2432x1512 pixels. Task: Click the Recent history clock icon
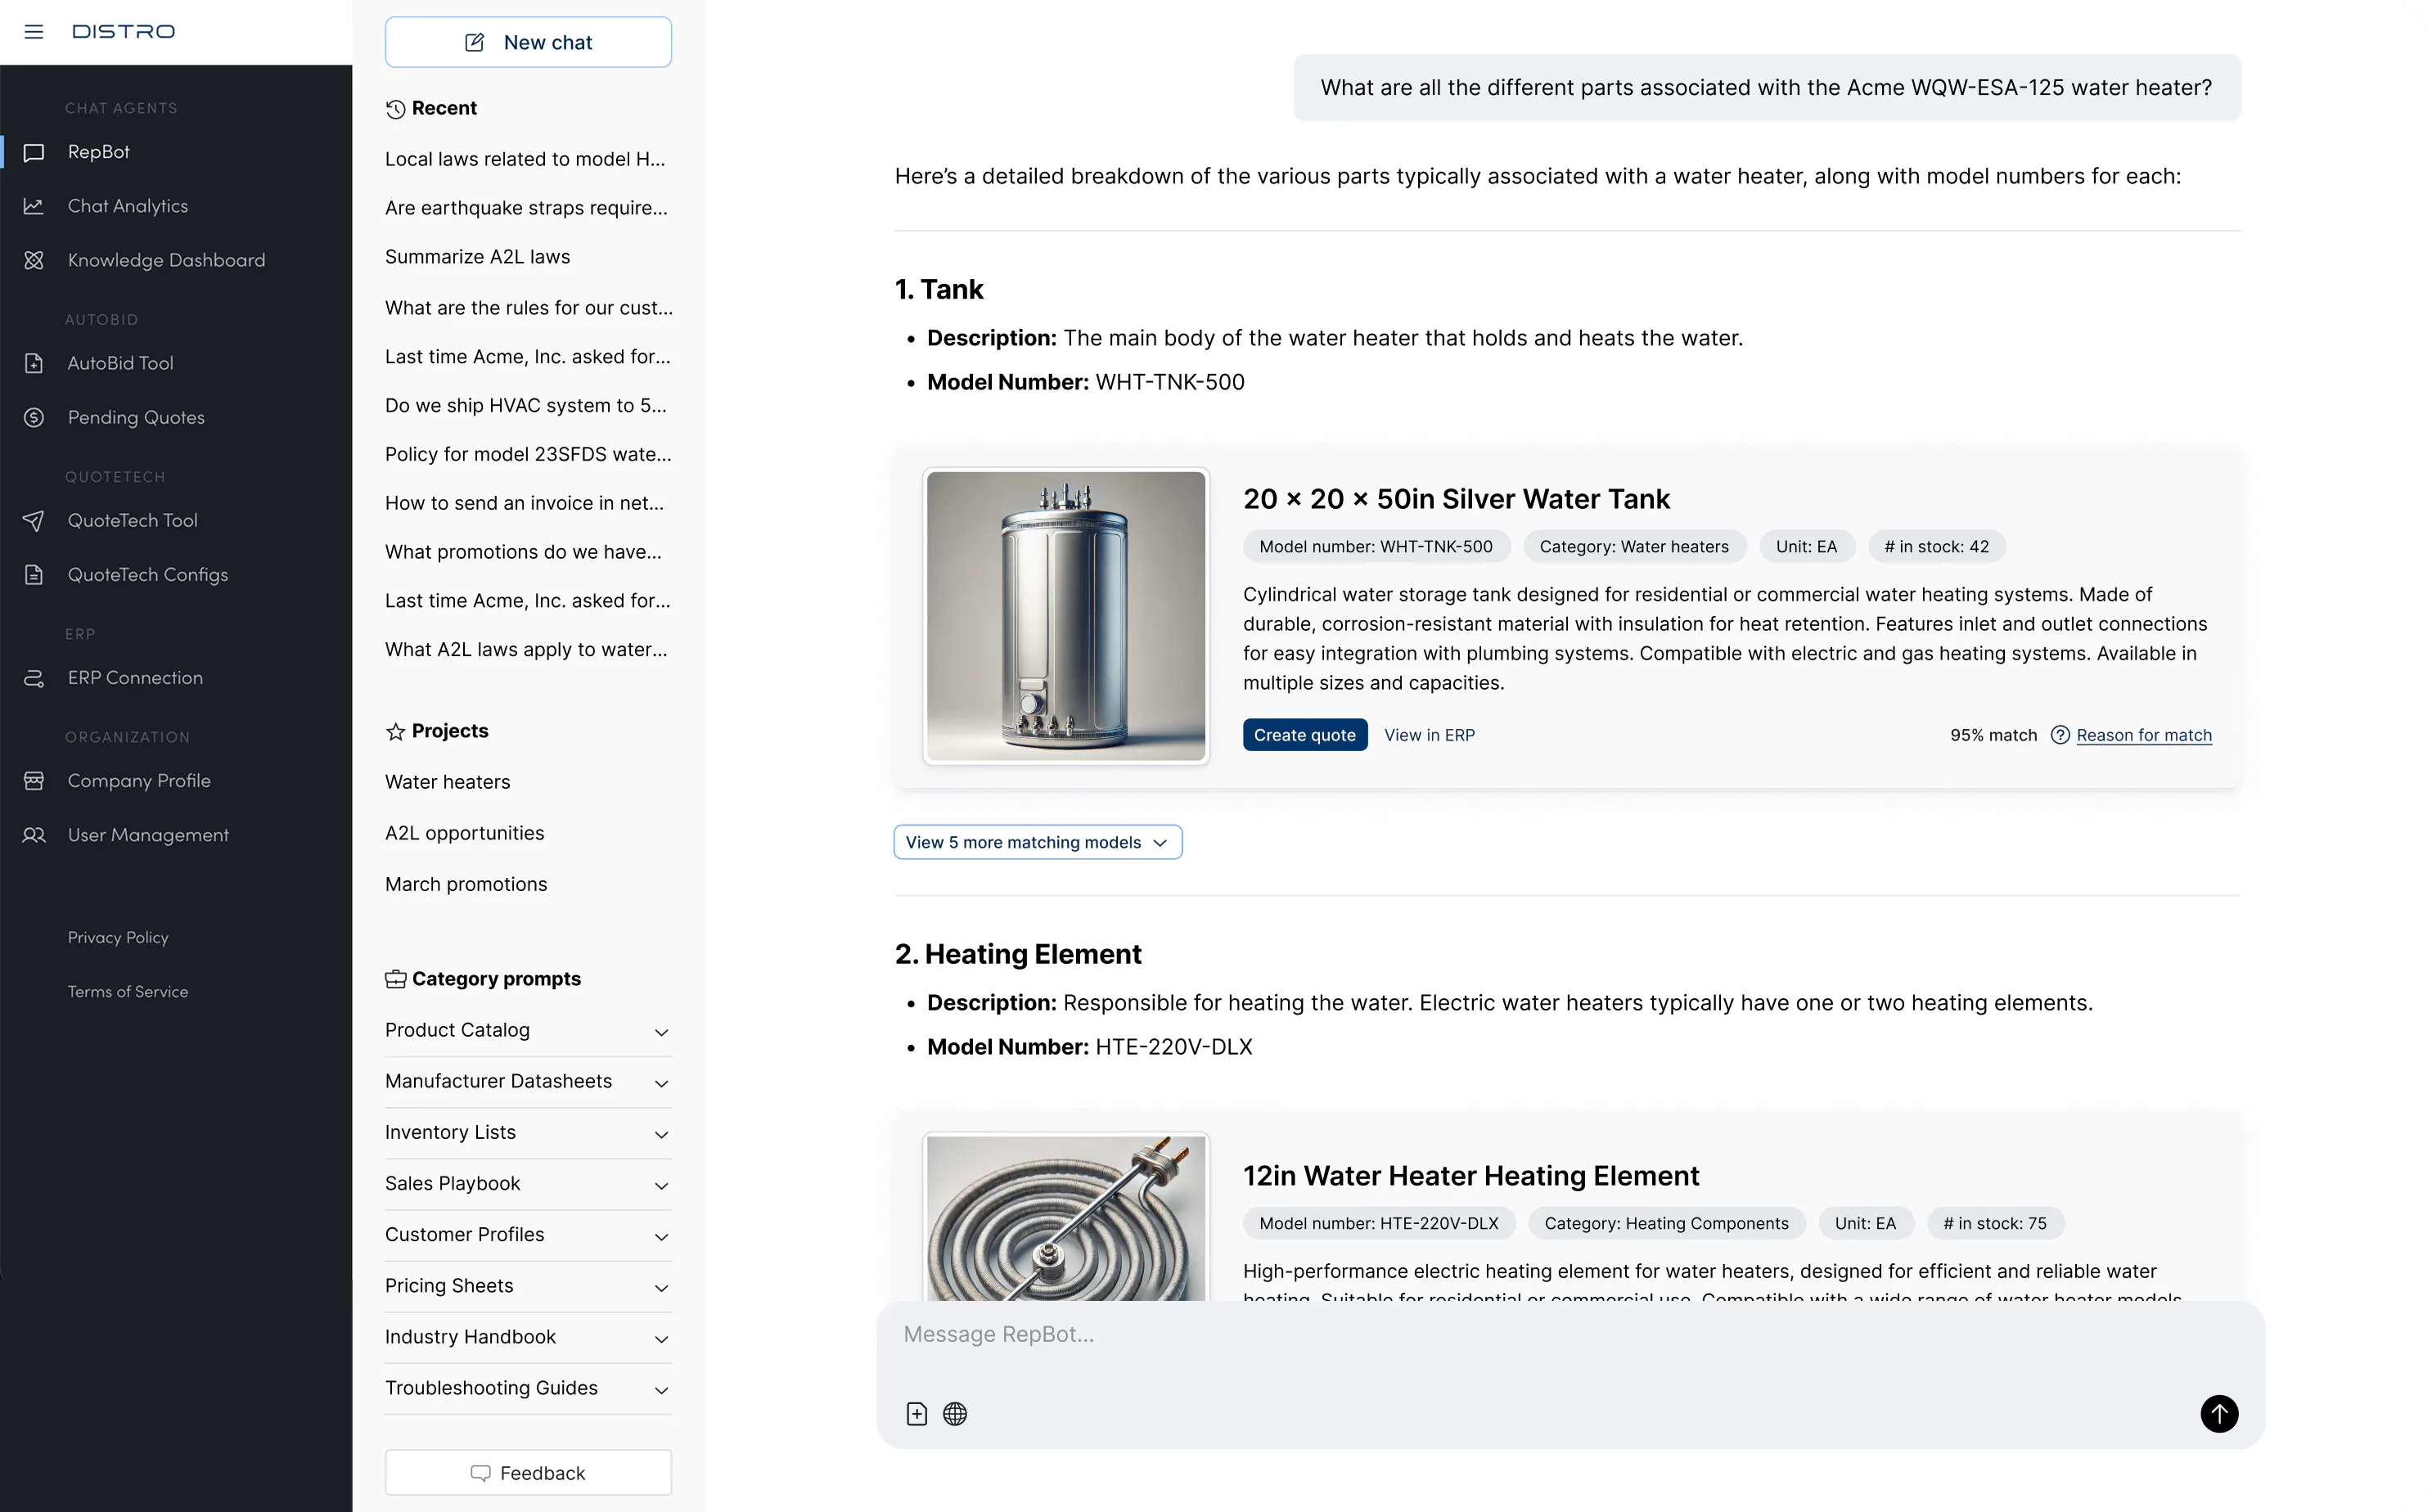coord(395,109)
